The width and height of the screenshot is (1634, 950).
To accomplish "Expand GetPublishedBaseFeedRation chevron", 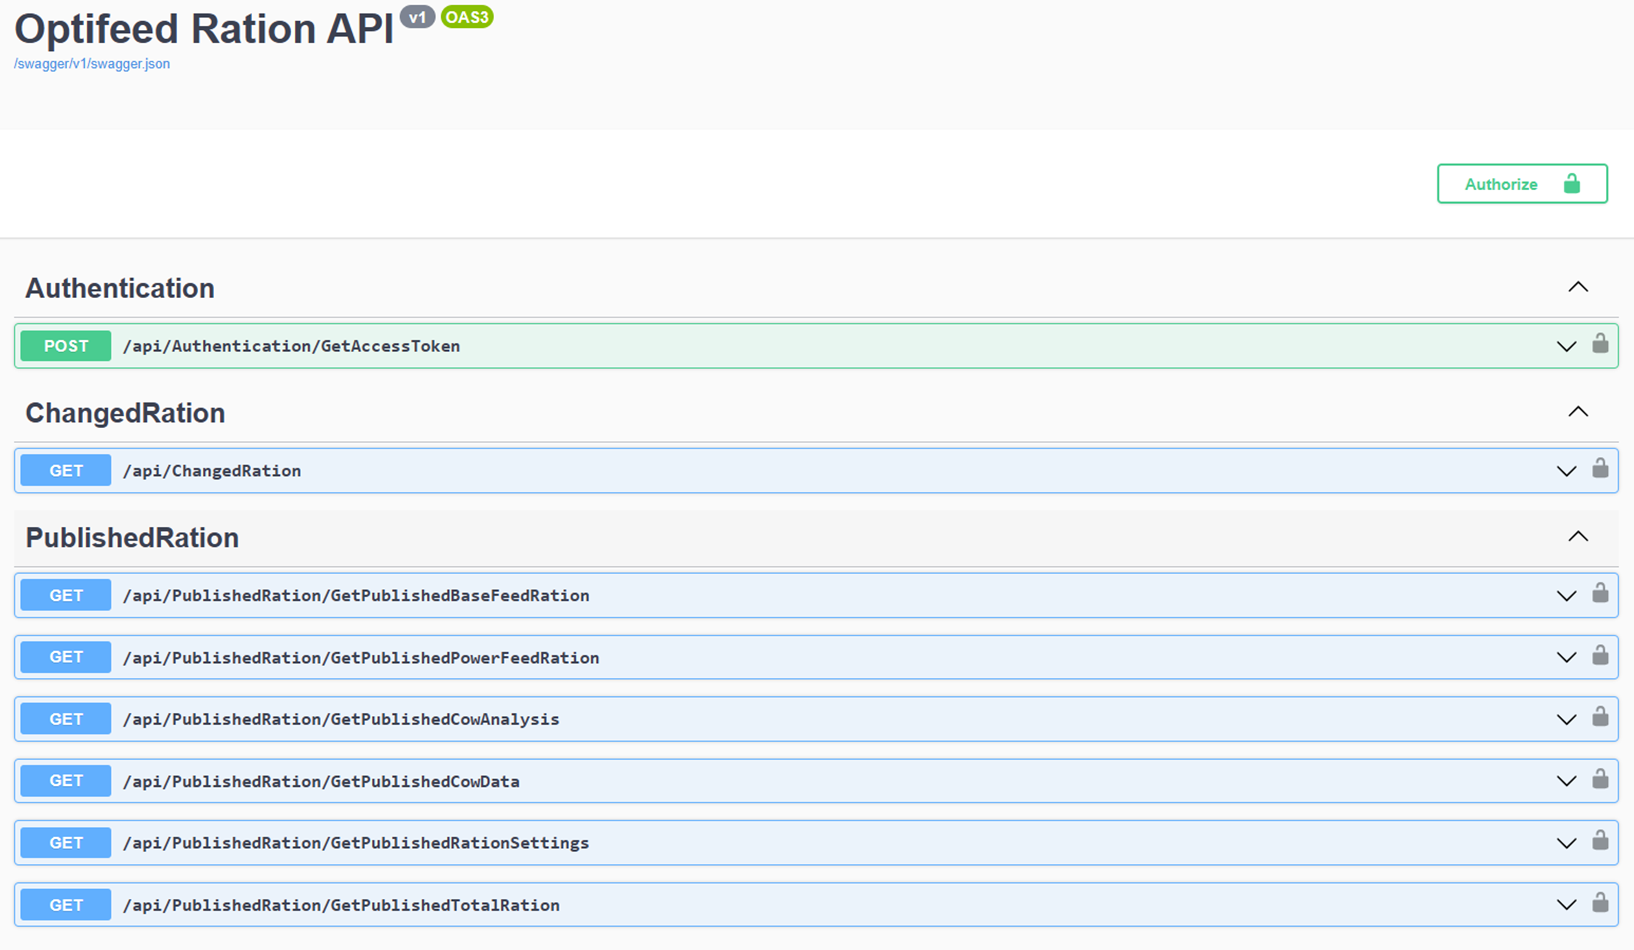I will (x=1566, y=596).
